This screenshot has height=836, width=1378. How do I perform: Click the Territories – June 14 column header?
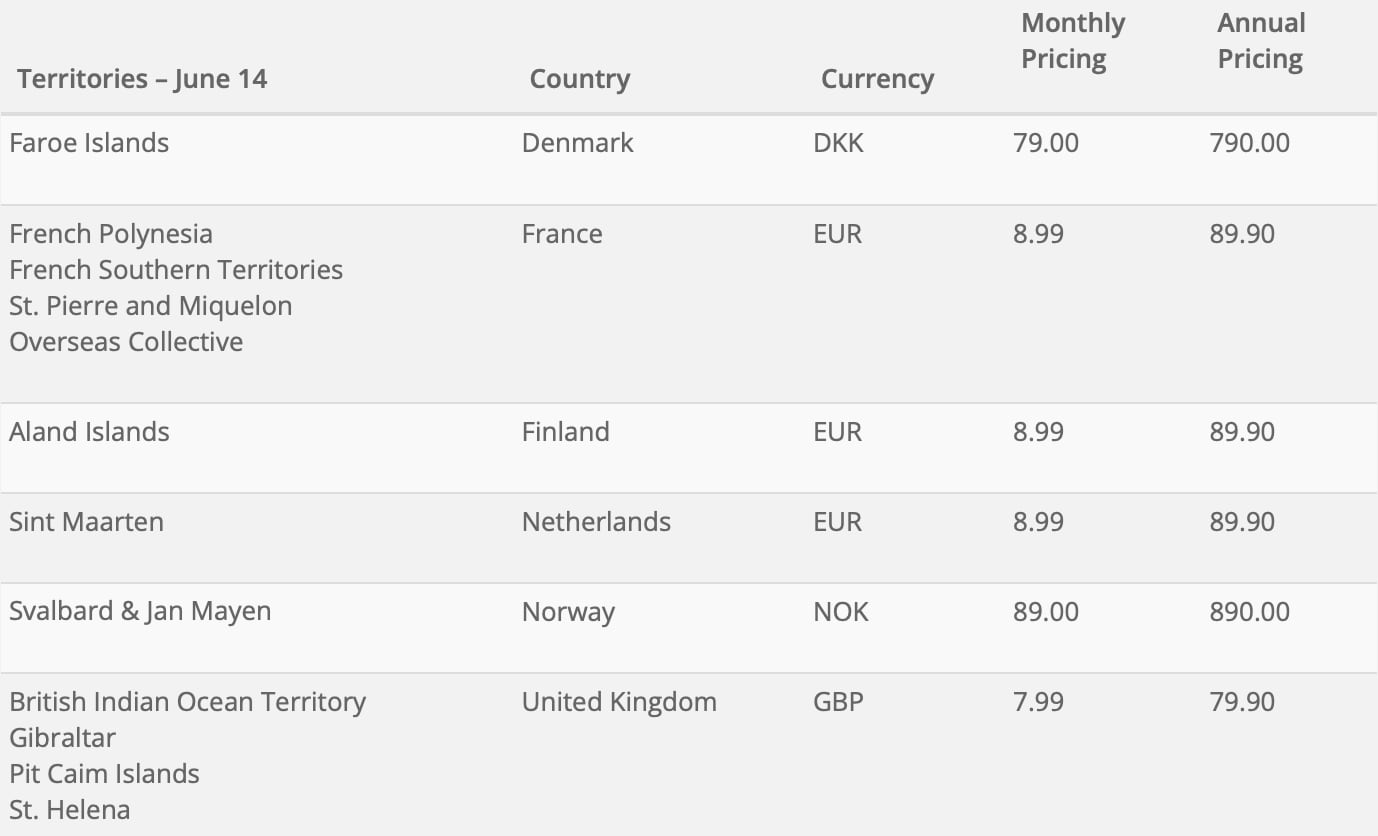tap(142, 79)
